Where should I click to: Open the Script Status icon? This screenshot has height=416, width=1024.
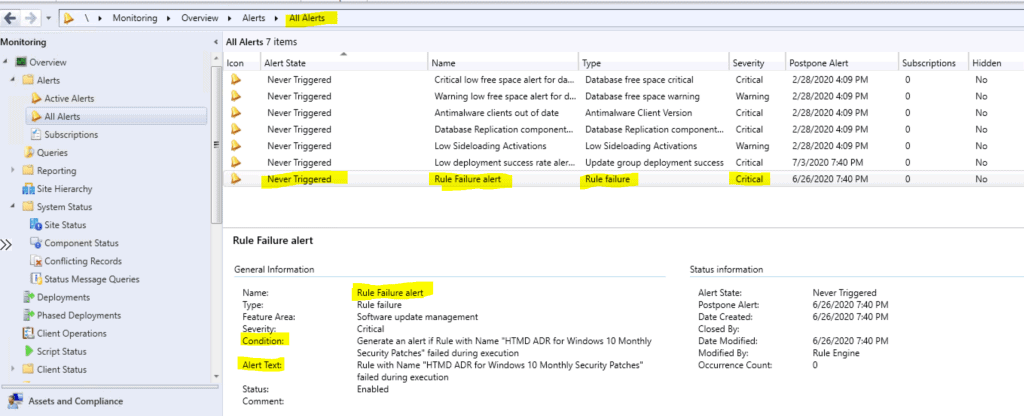pos(28,351)
